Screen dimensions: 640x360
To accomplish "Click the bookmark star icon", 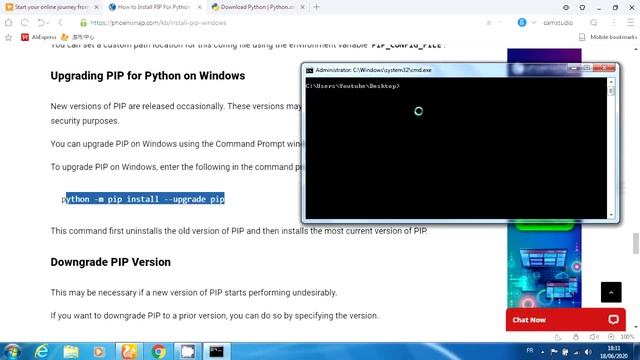I will tap(8, 38).
